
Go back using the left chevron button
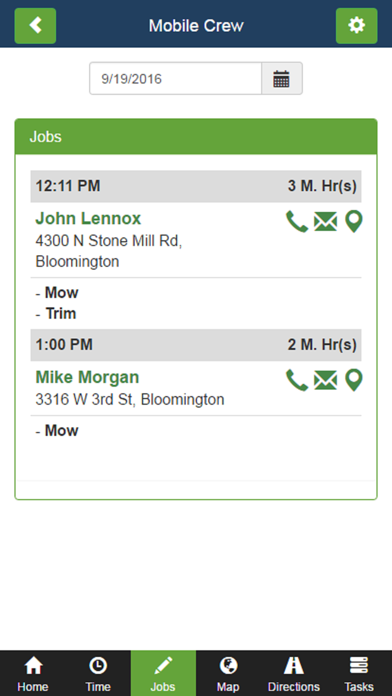tap(36, 26)
